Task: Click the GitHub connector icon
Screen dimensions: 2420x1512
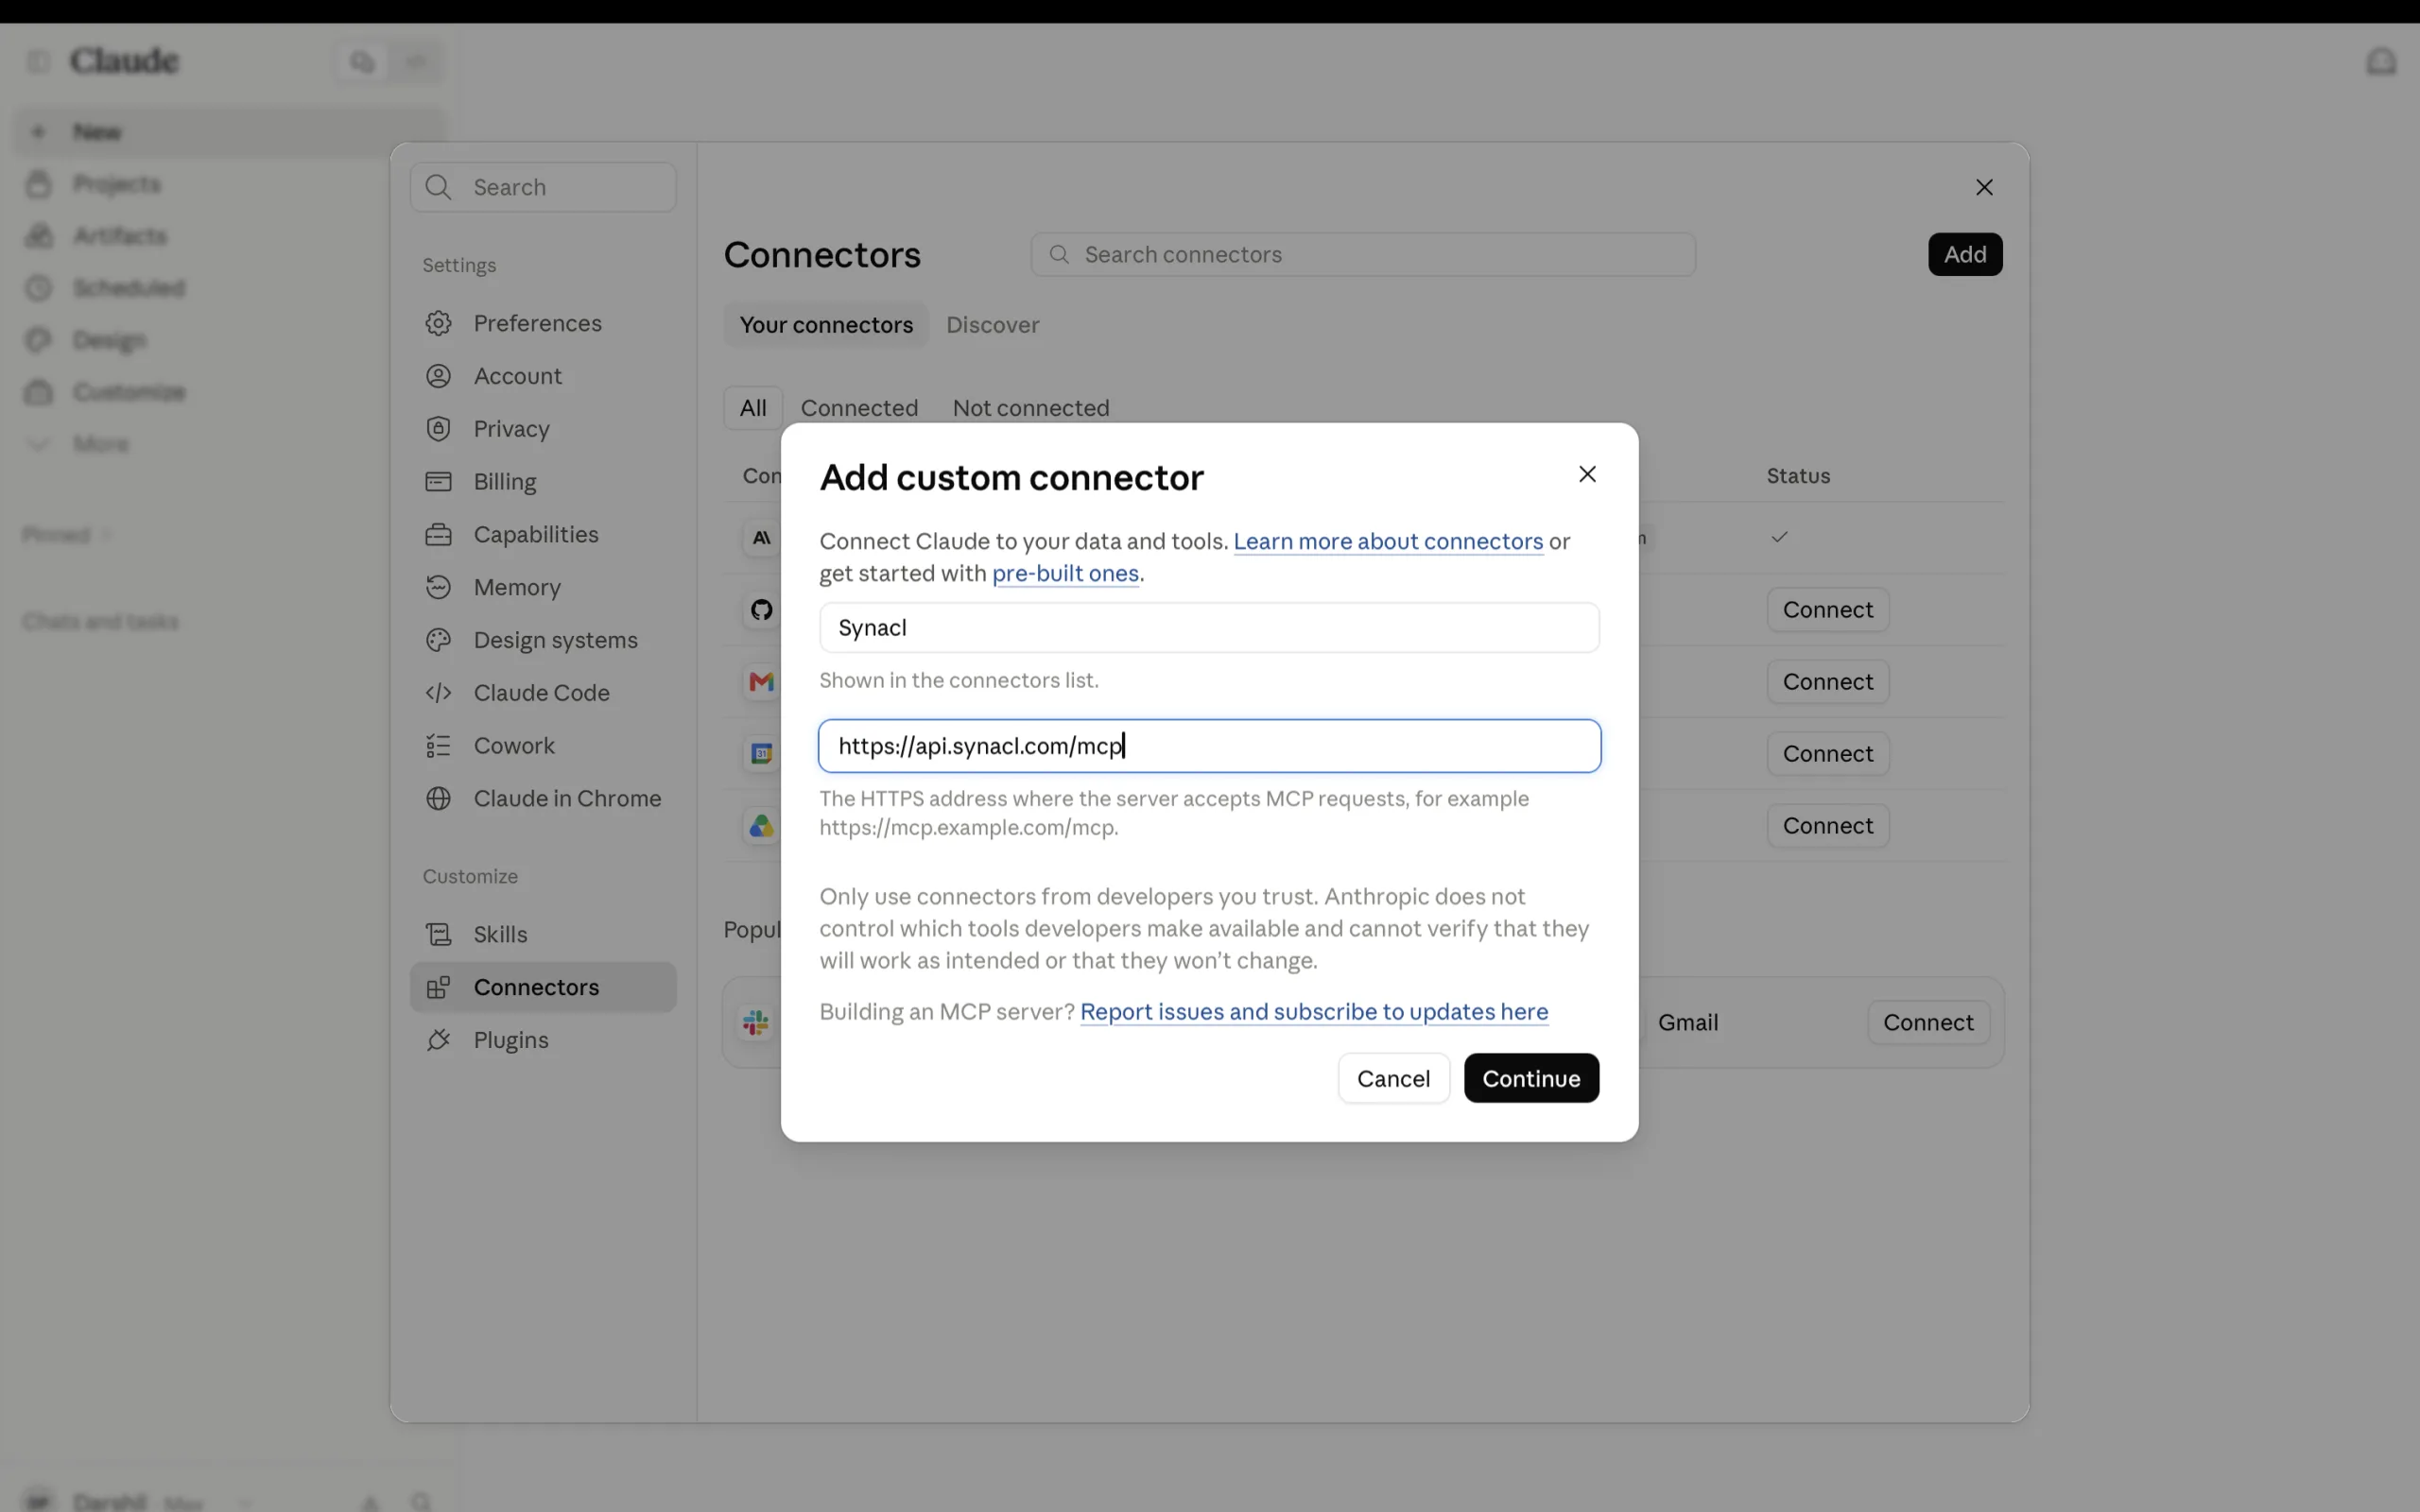Action: (762, 610)
